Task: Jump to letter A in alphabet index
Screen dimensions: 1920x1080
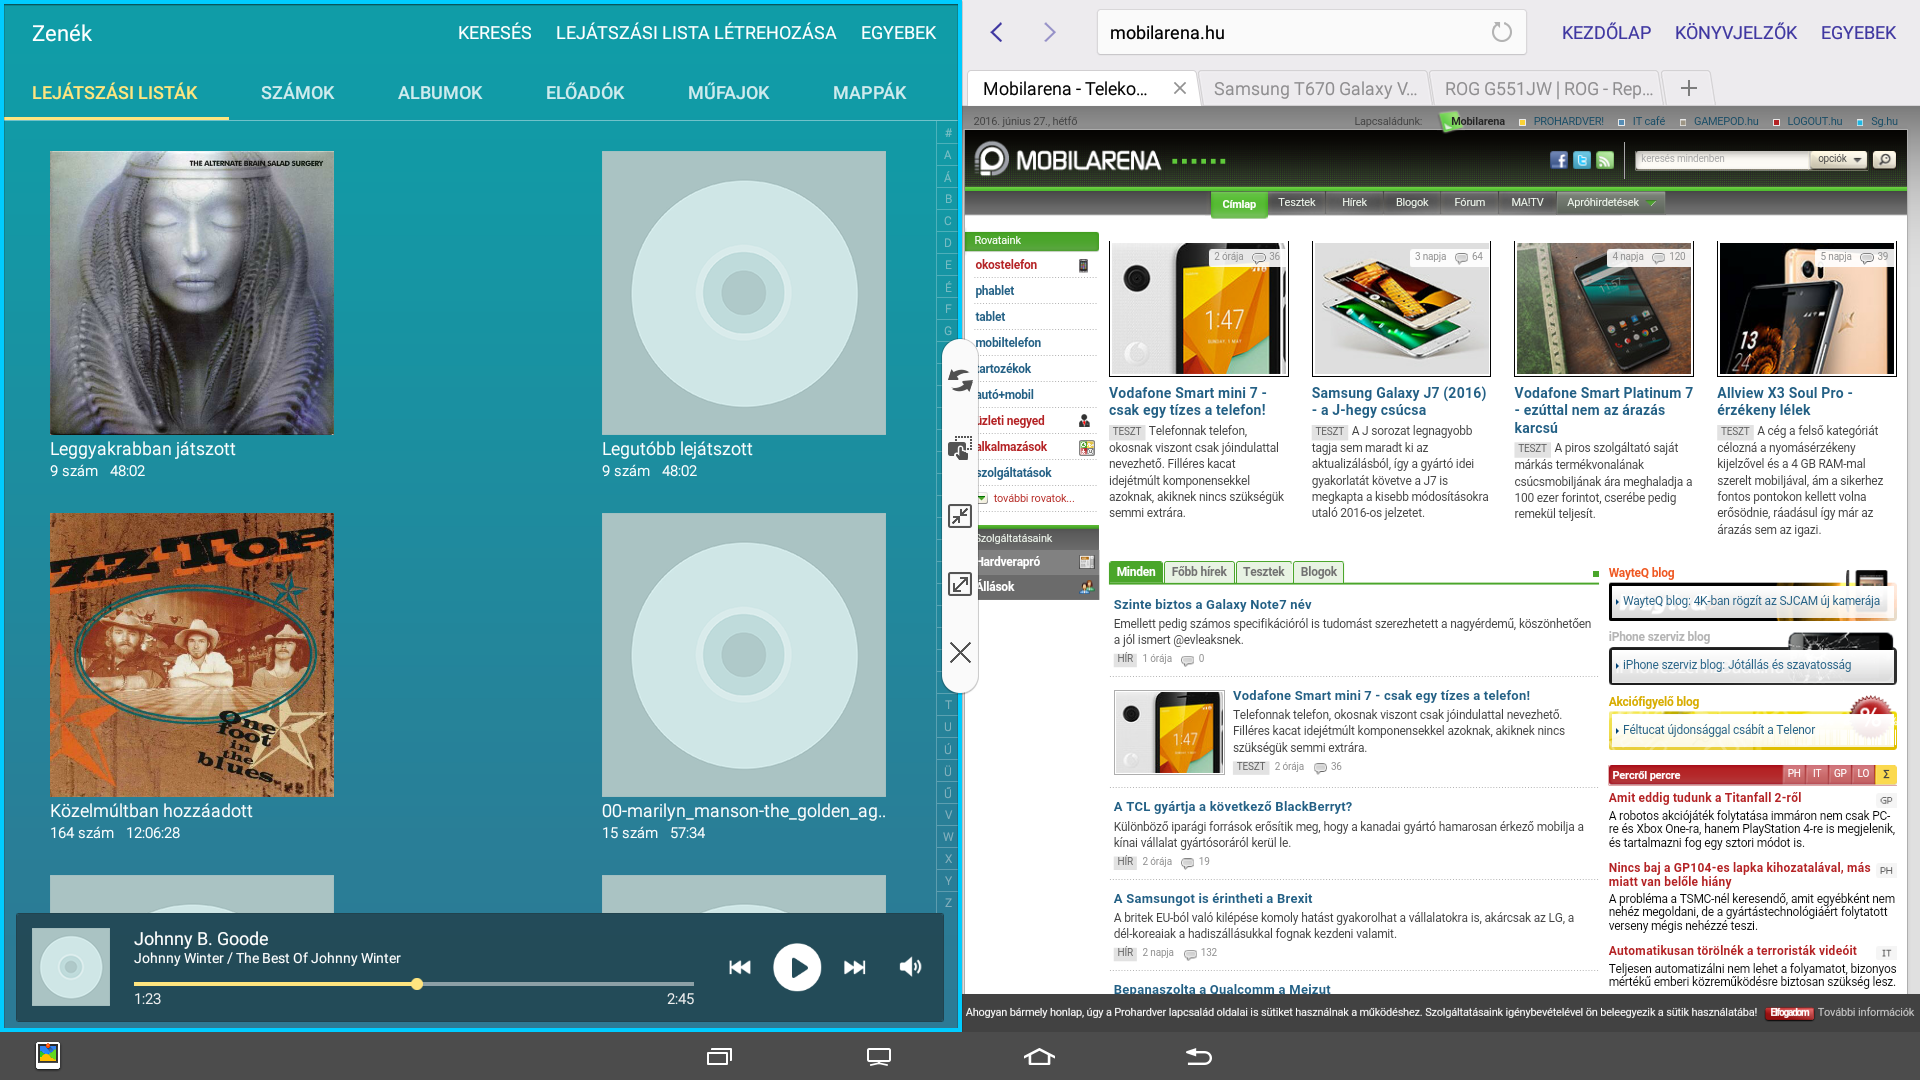Action: tap(948, 155)
